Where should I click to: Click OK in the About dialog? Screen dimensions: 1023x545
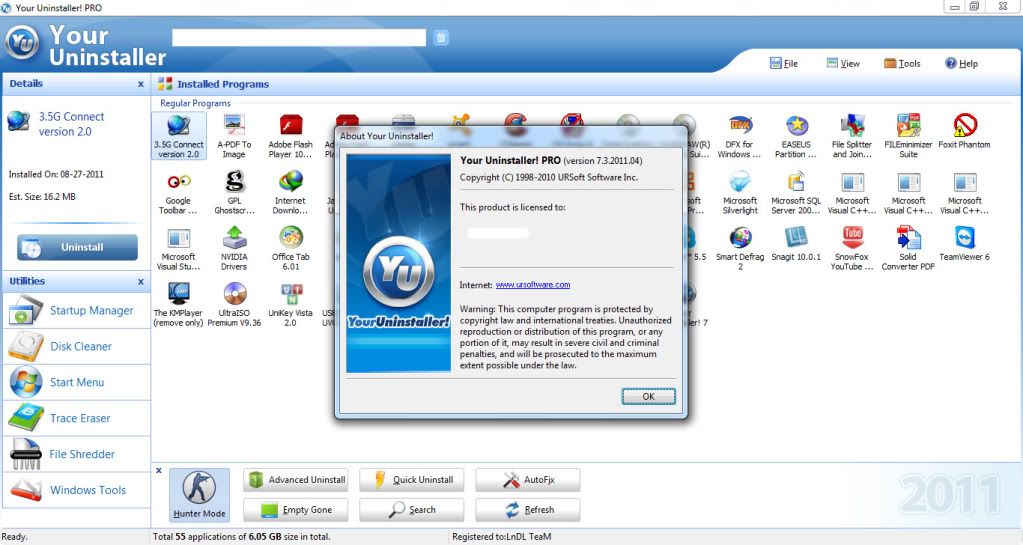[x=649, y=396]
